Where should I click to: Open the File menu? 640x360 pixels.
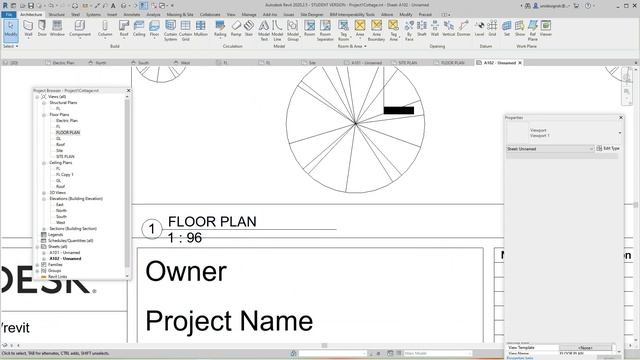[x=9, y=14]
